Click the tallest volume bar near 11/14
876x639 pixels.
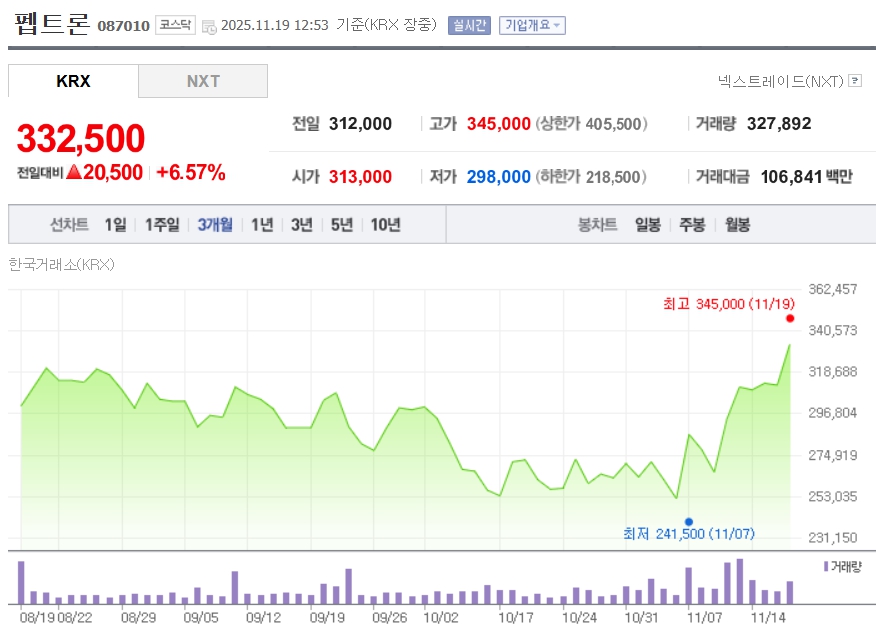pos(739,581)
